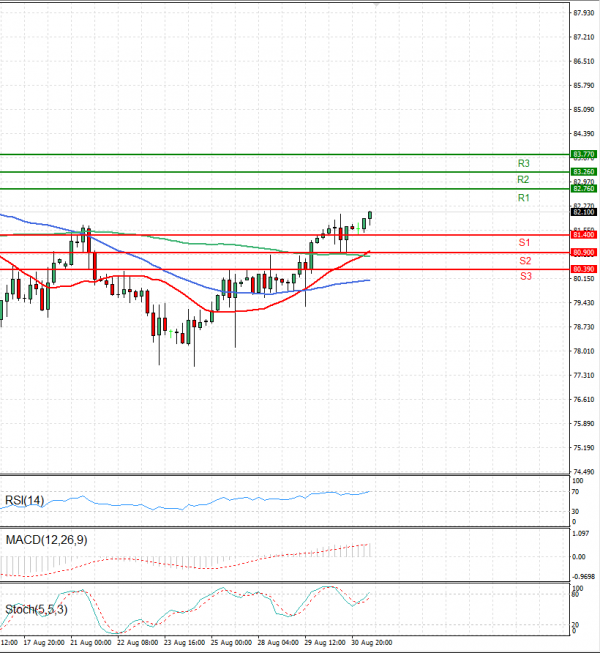Click the 28 Aug 04:00 time label
The image size is (600, 653).
(278, 643)
